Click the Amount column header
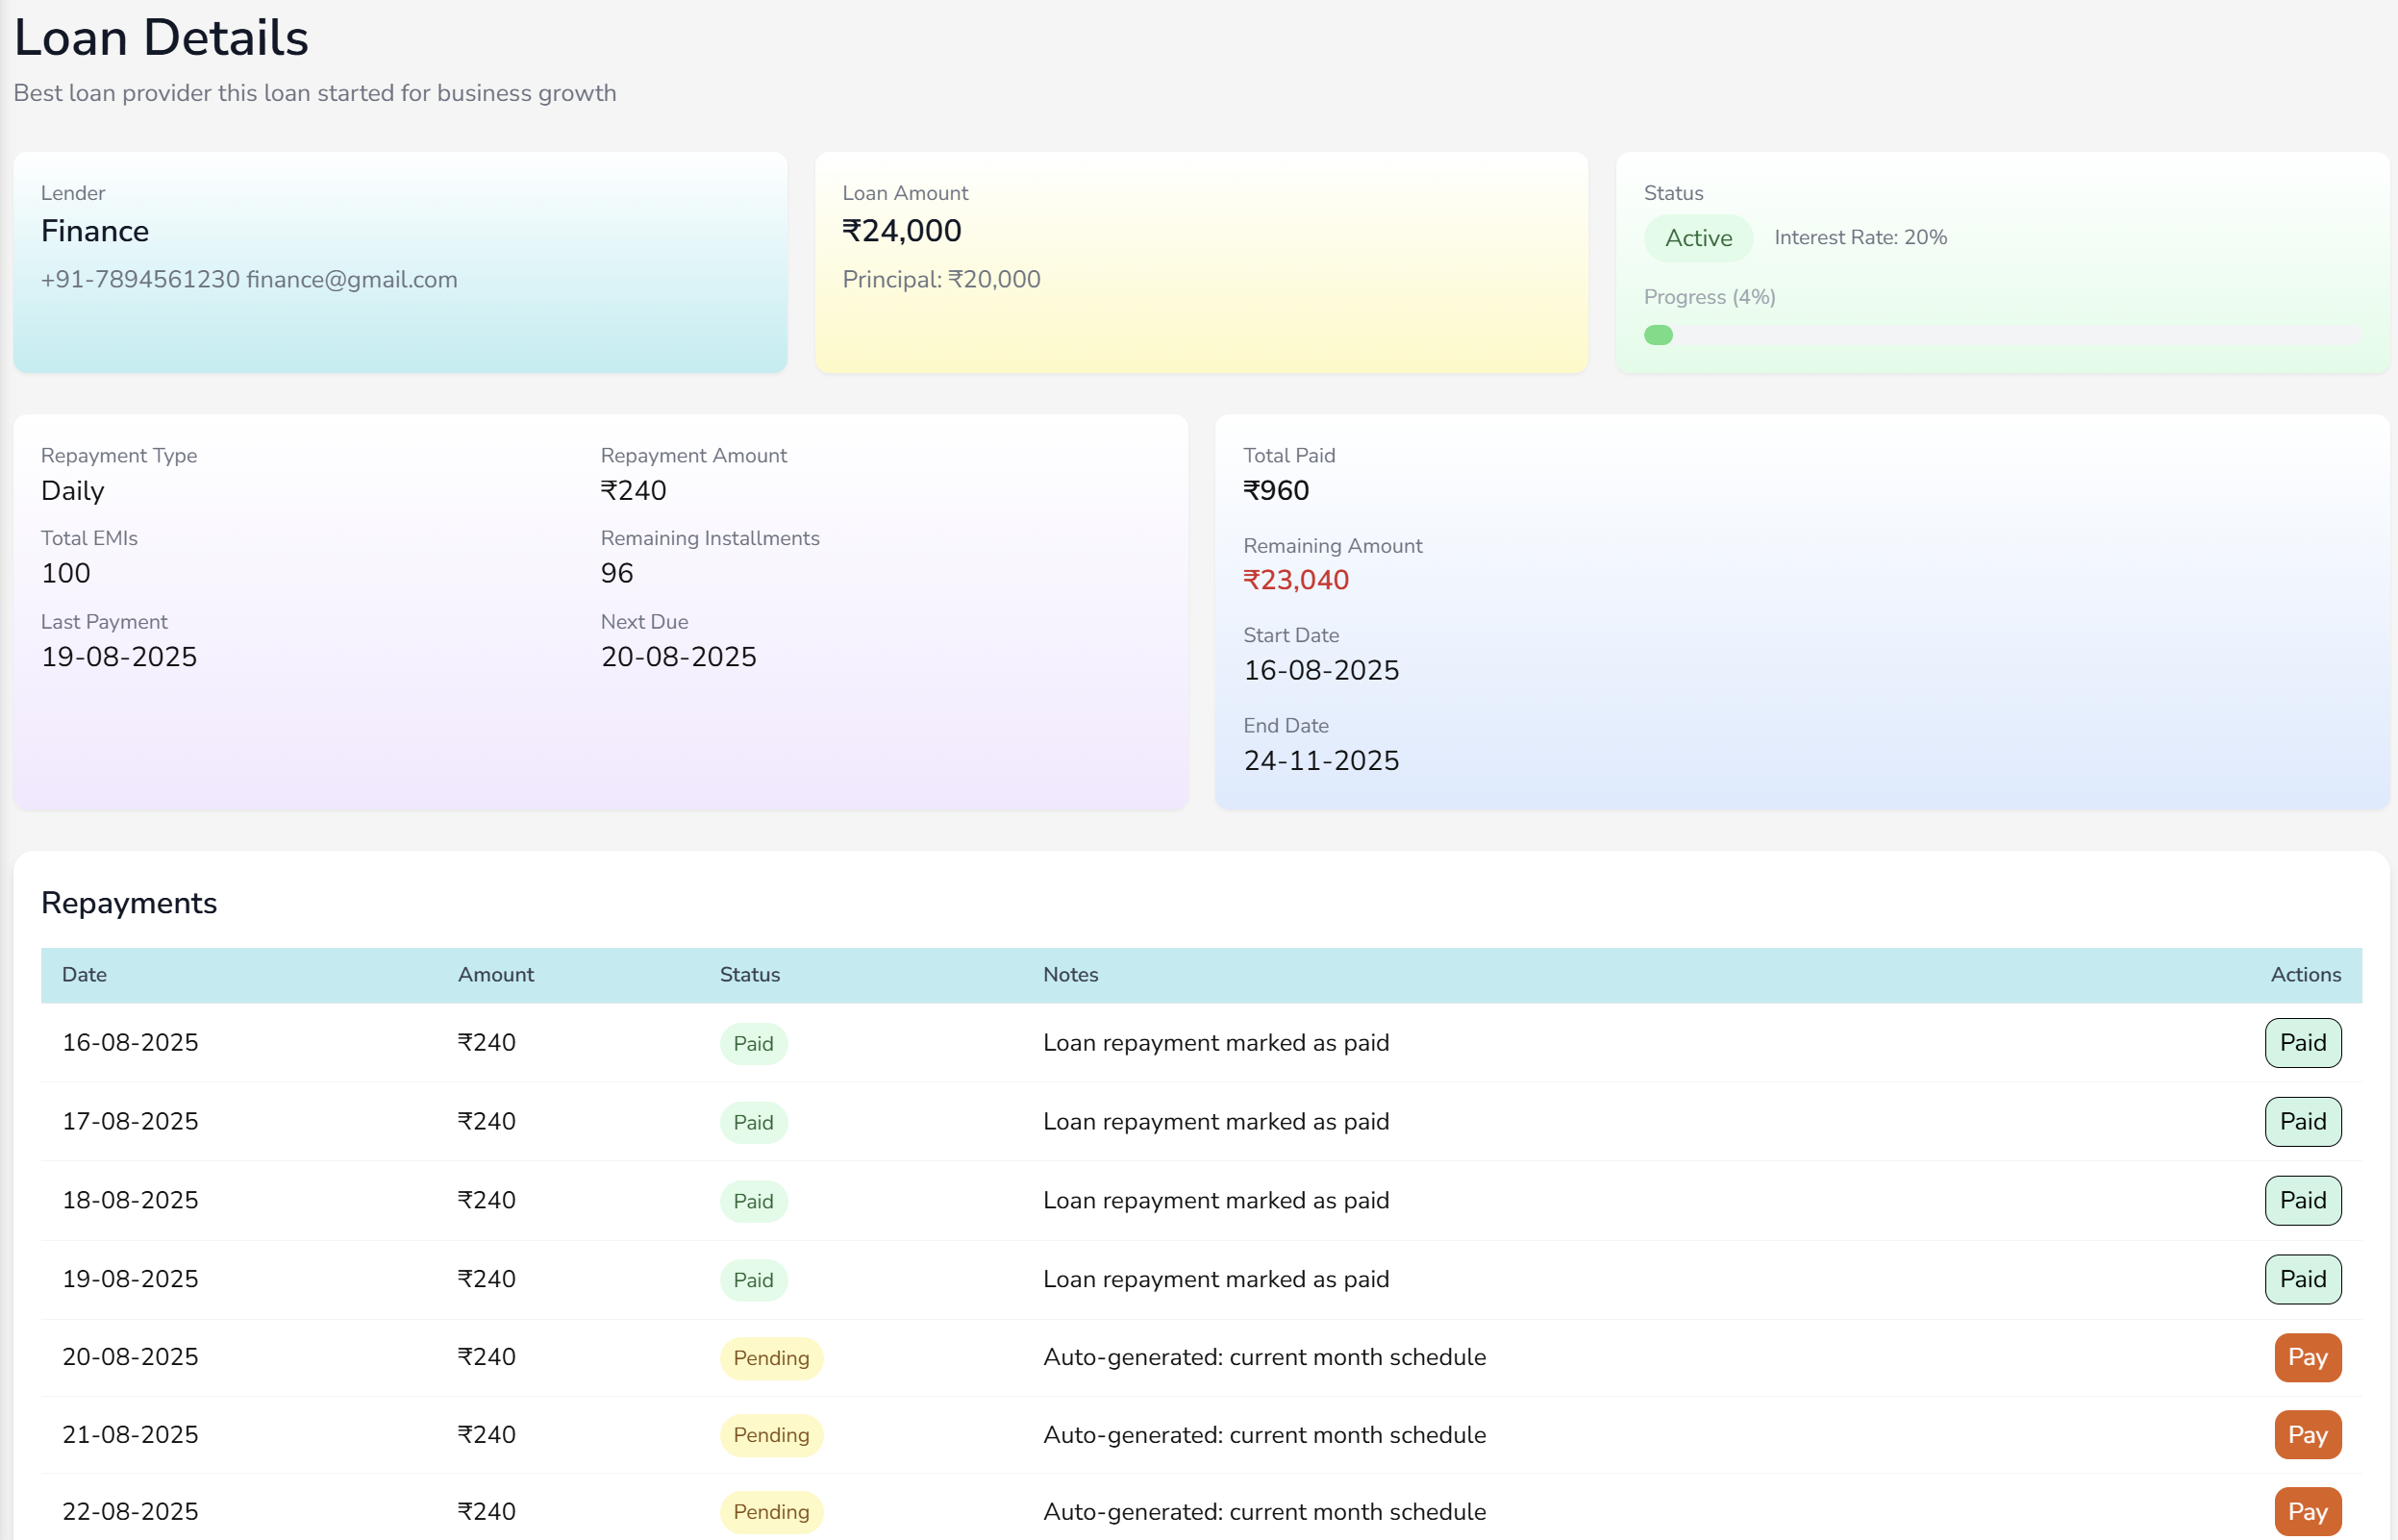This screenshot has height=1540, width=2398. (x=496, y=974)
